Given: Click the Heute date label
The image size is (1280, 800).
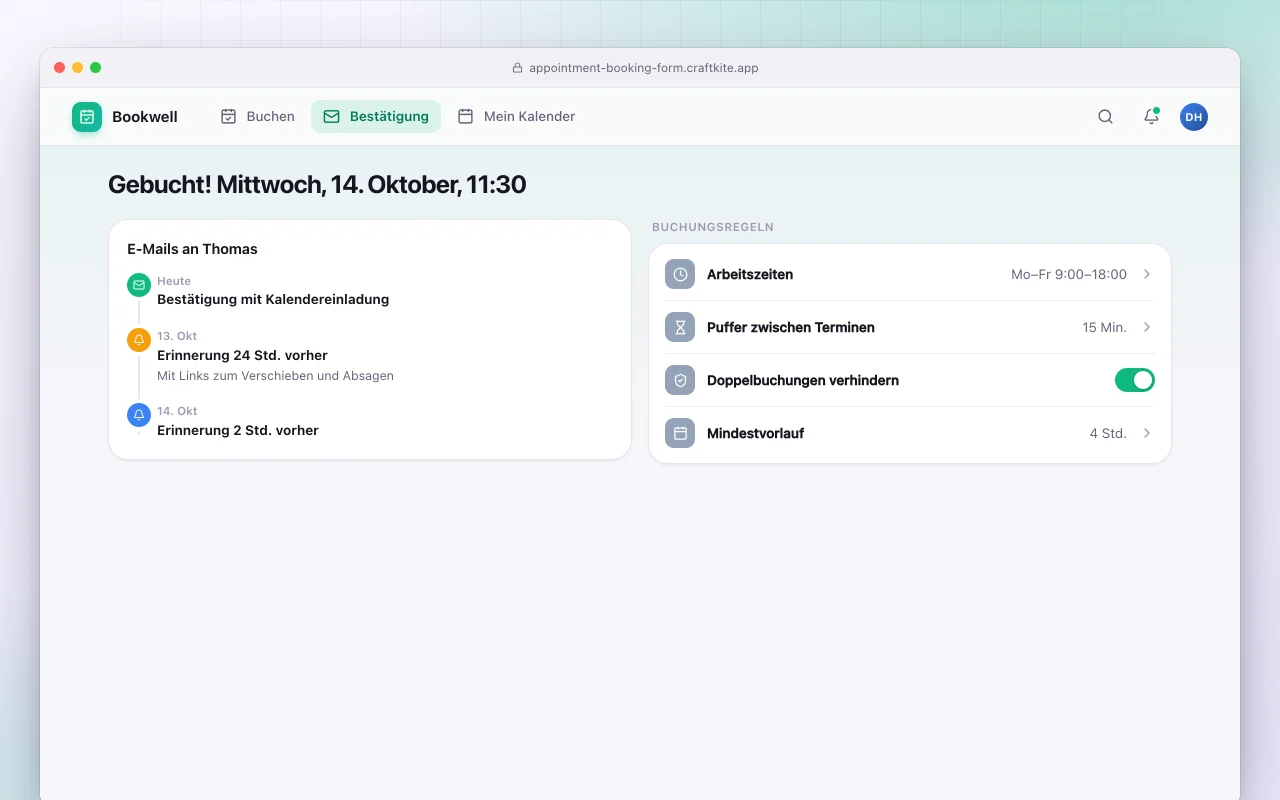Looking at the screenshot, I should (x=174, y=281).
